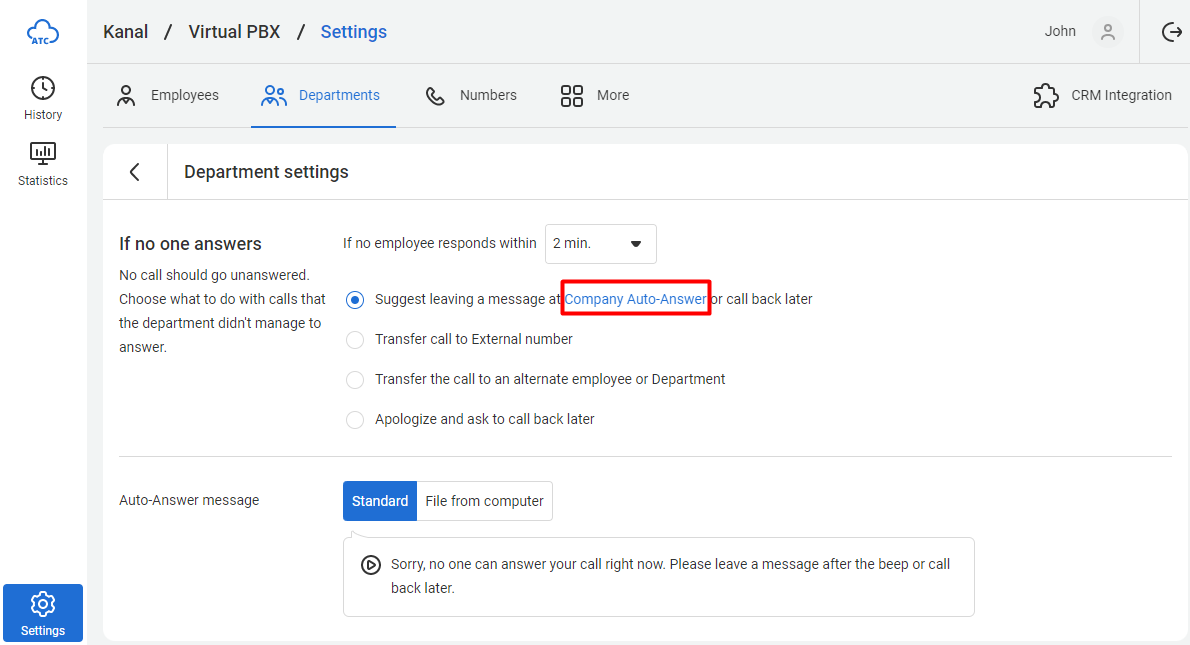Open the Company Auto-Answer link
This screenshot has width=1190, height=645.
point(635,299)
